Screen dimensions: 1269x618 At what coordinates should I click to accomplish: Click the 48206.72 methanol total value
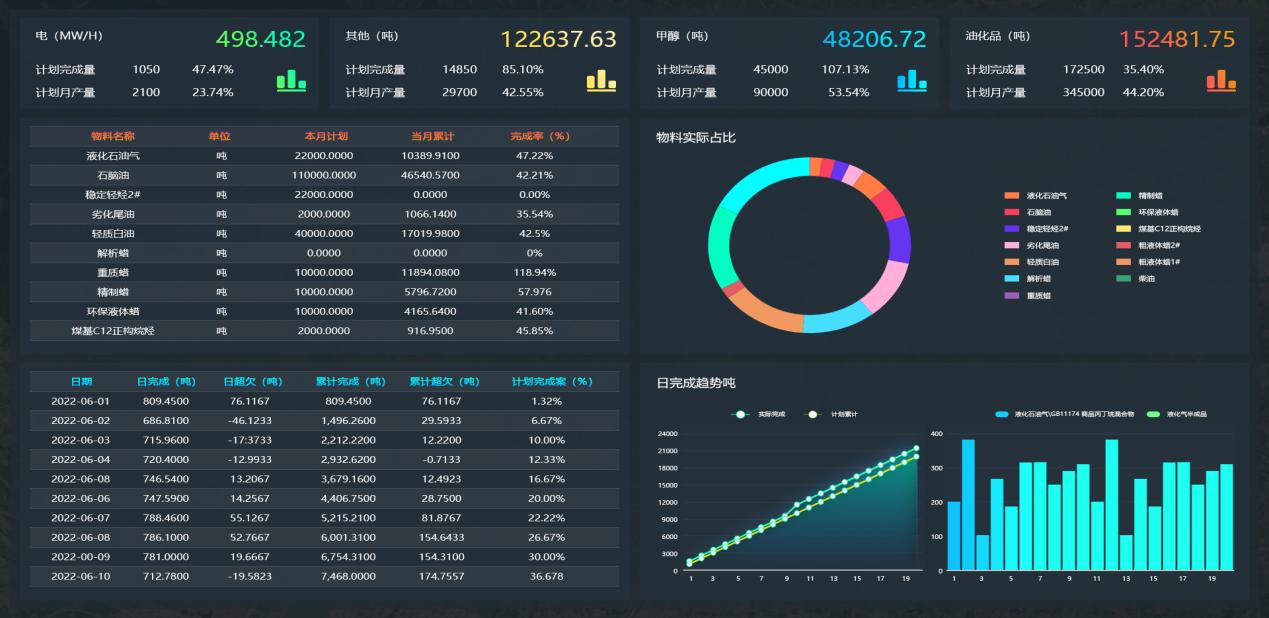[873, 39]
